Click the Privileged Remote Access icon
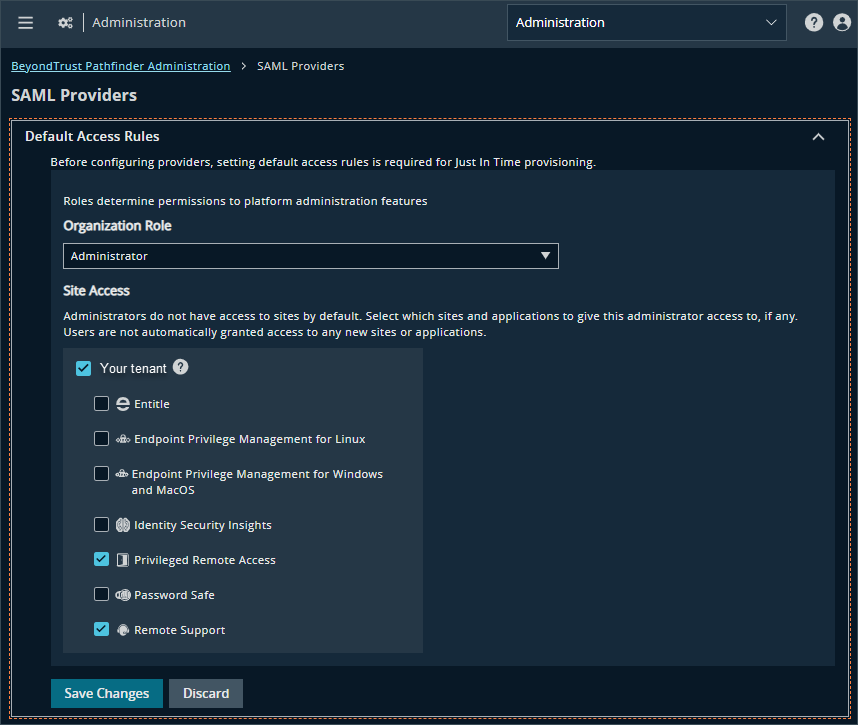 [123, 560]
